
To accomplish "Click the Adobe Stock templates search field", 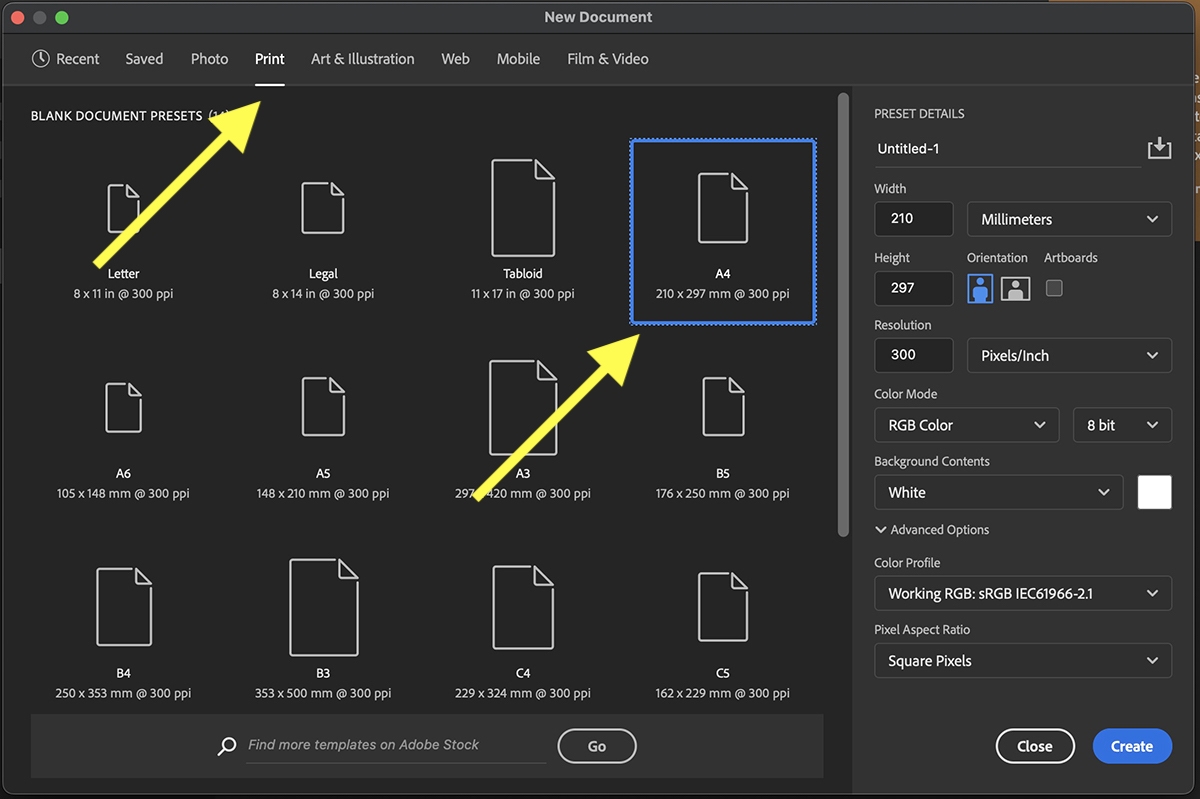I will [x=396, y=745].
